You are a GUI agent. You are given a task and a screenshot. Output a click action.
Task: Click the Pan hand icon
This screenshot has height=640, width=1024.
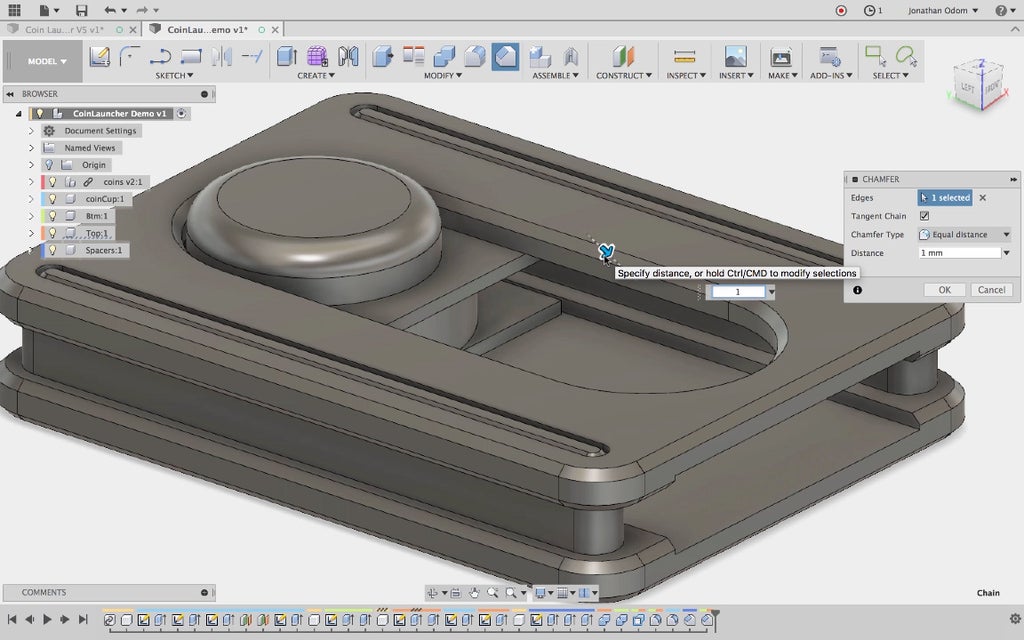pos(474,593)
